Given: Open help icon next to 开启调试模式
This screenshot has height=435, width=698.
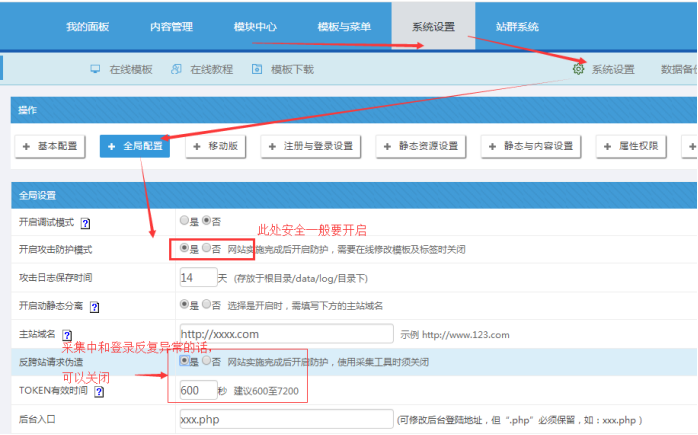Looking at the screenshot, I should (85, 222).
